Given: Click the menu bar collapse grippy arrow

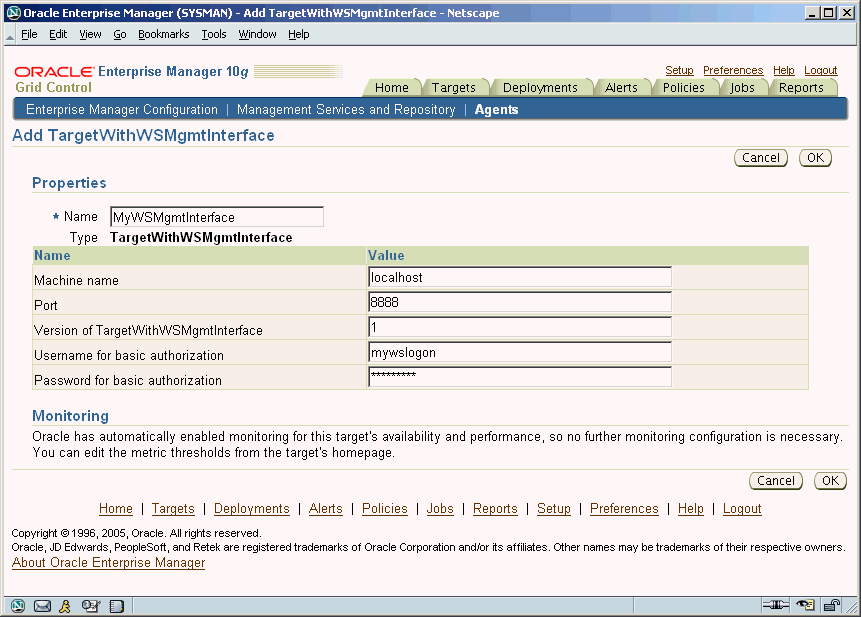Looking at the screenshot, I should click(10, 36).
